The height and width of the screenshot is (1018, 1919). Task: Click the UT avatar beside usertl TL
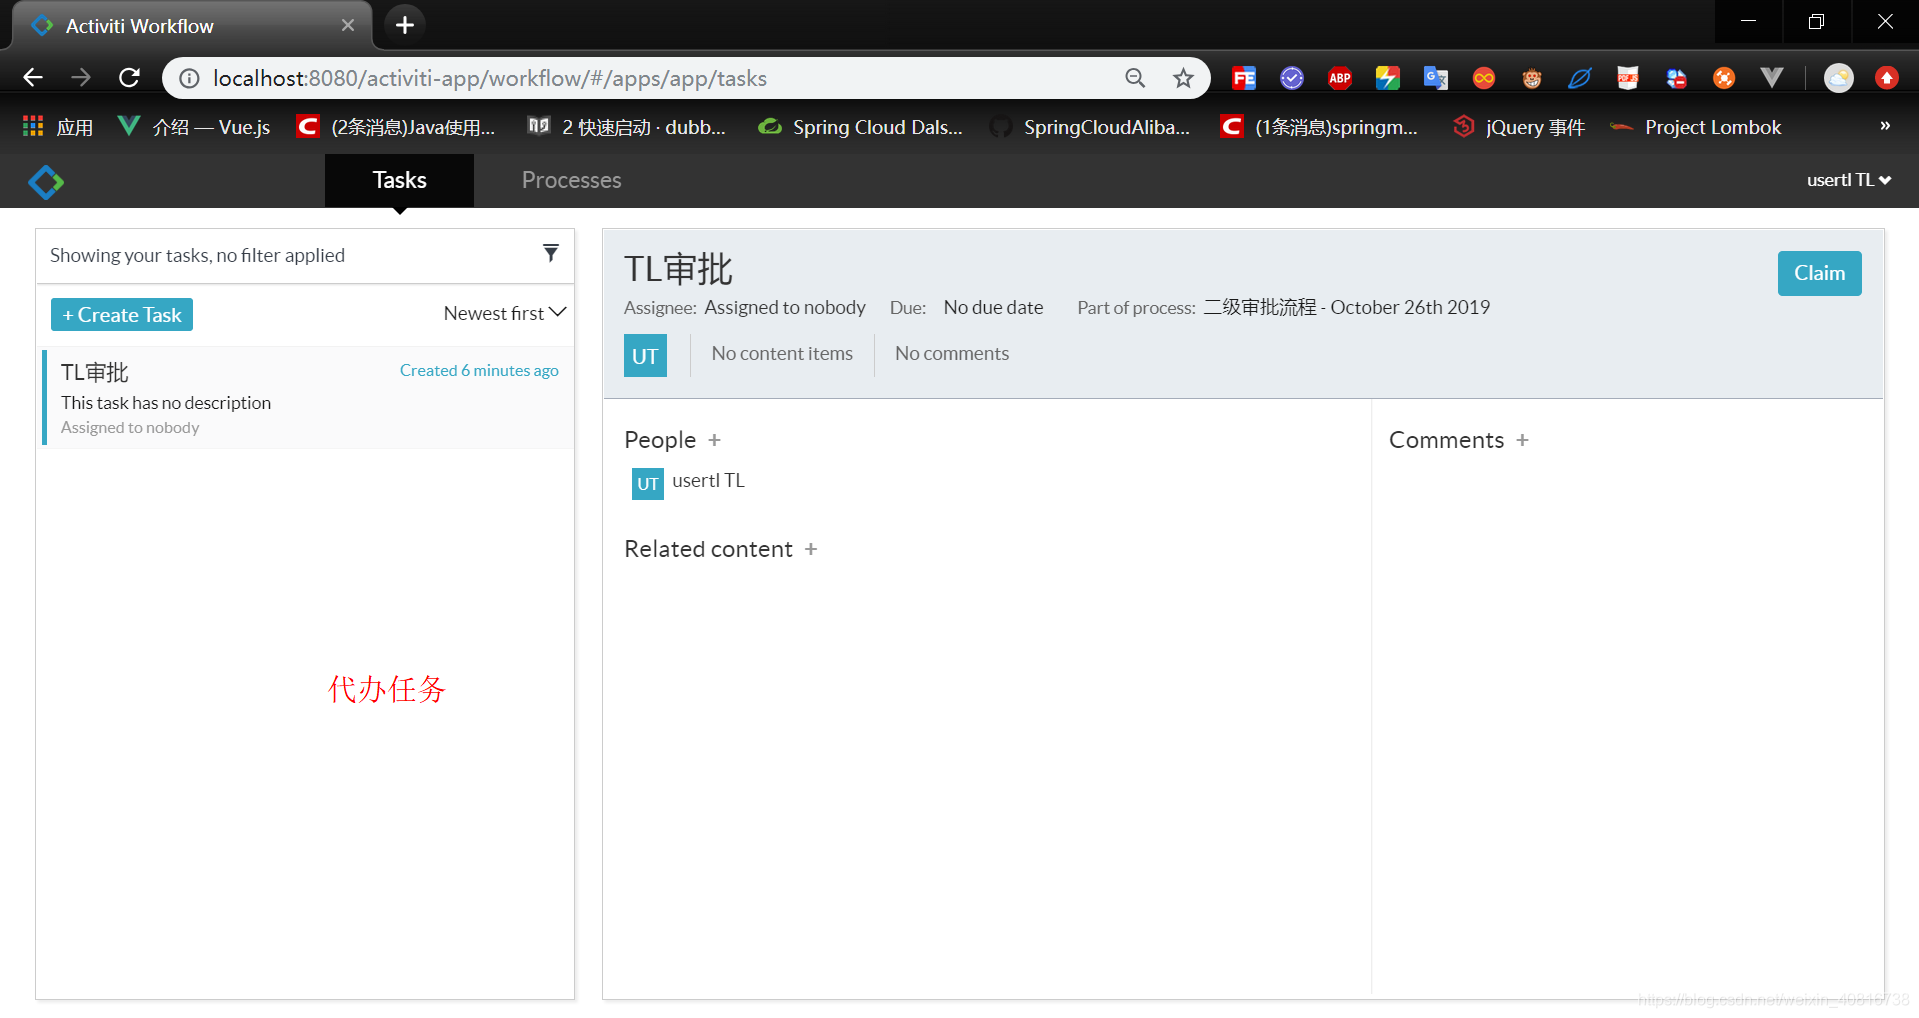(648, 484)
